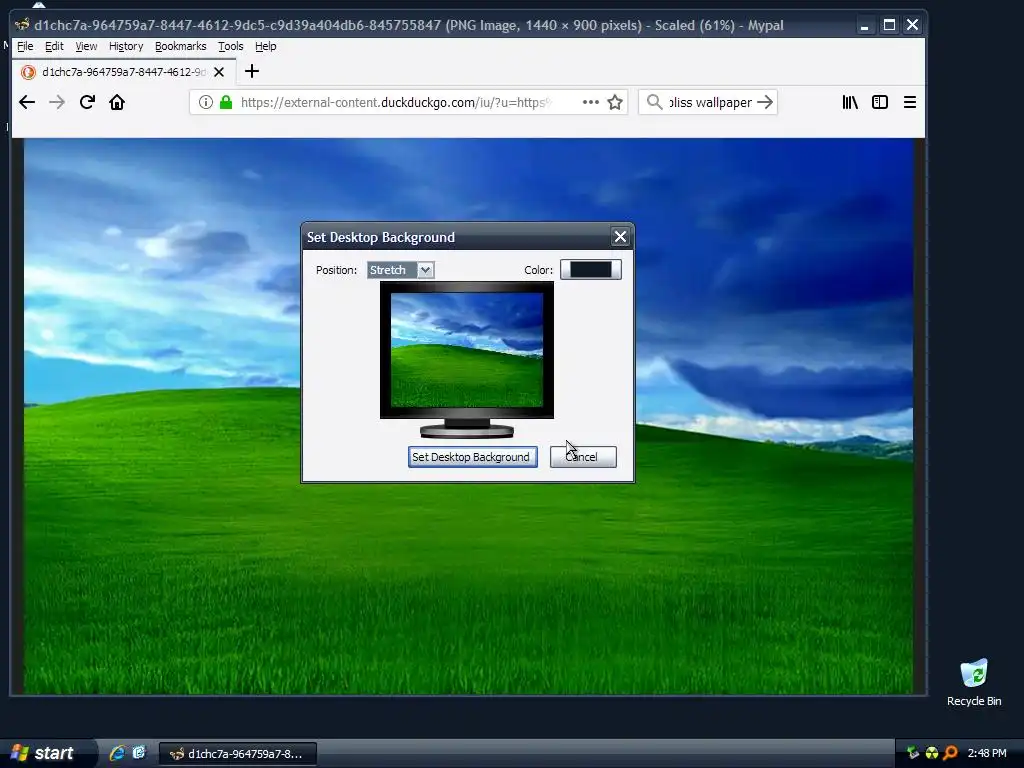Click the yellow shield tray icon

[x=932, y=753]
